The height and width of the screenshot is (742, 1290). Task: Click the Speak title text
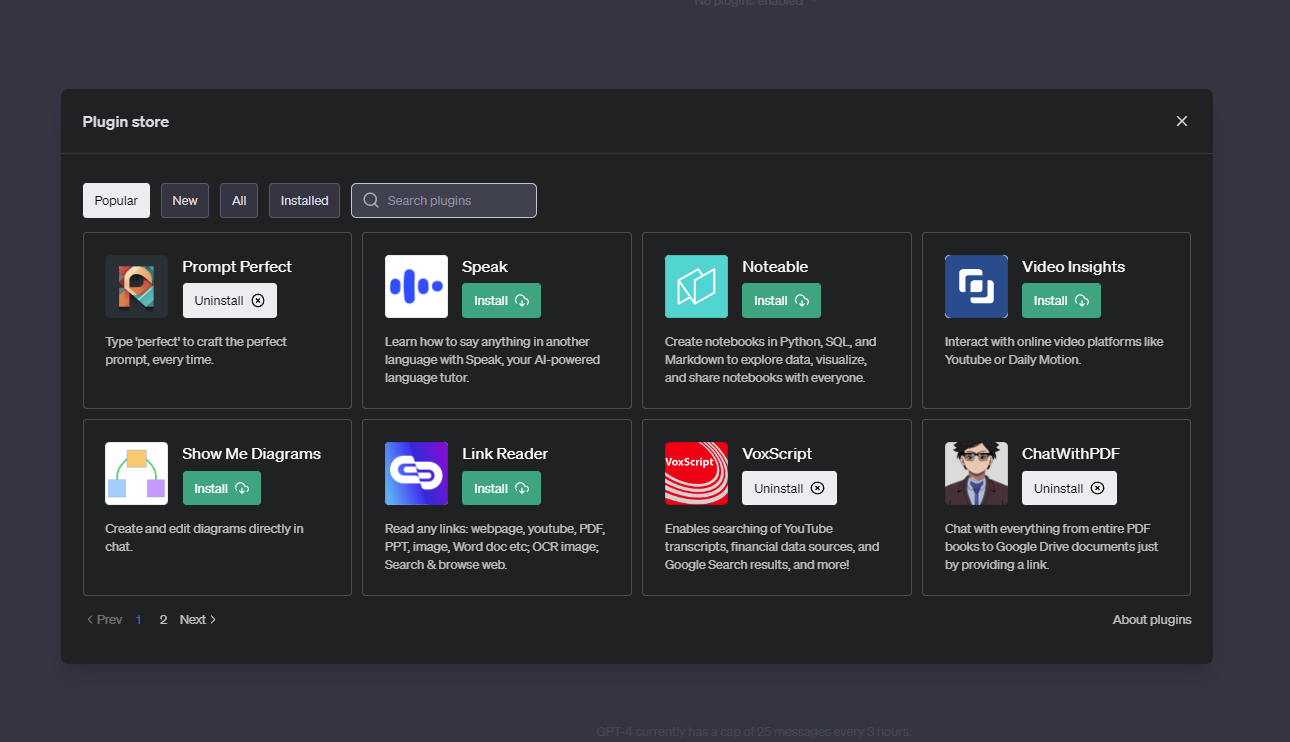(x=485, y=267)
